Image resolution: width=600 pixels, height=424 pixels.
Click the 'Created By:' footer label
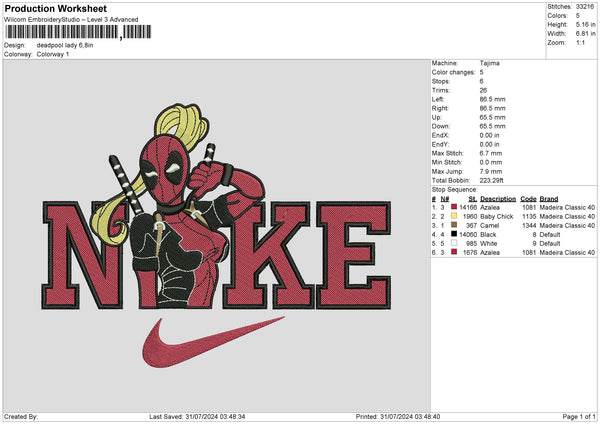21,416
